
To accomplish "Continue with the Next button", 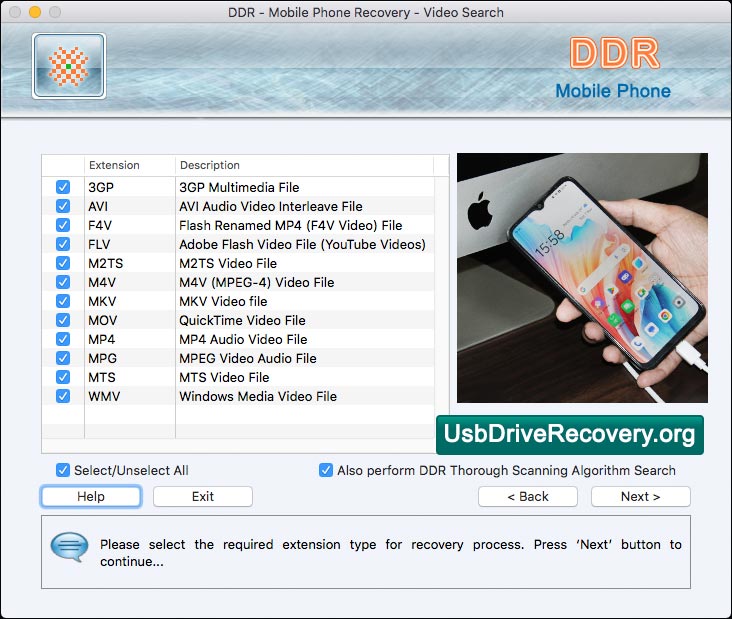I will point(640,496).
